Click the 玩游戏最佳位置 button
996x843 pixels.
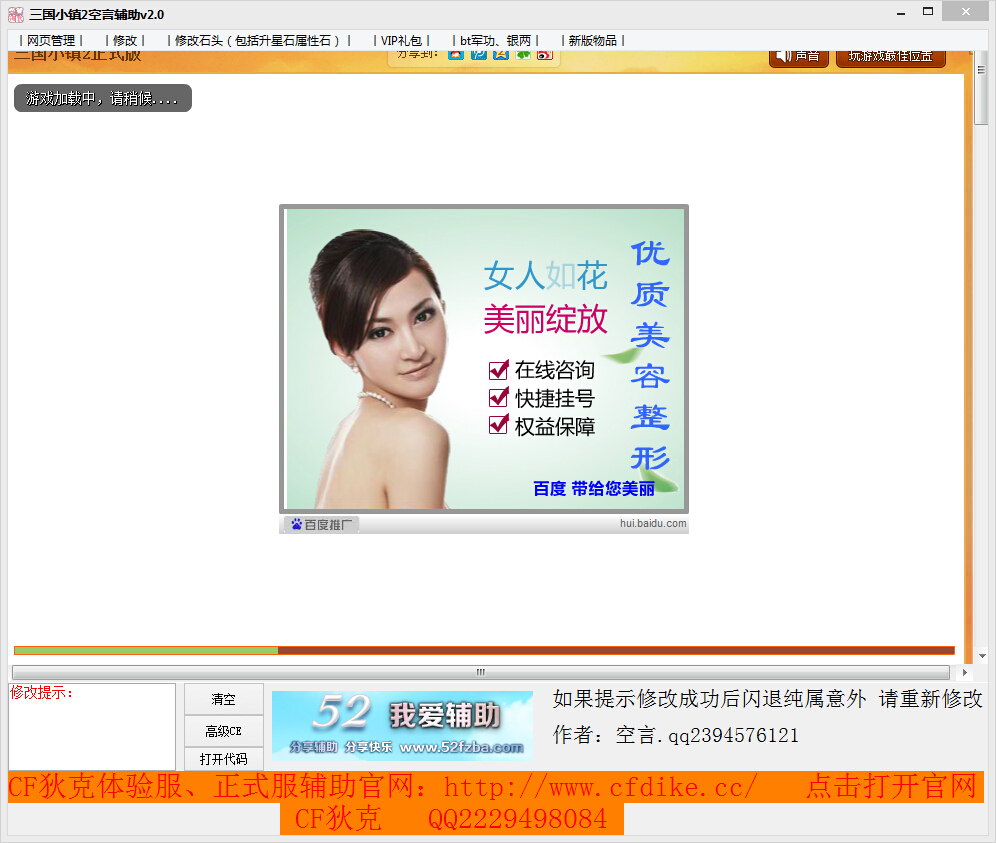[x=891, y=57]
